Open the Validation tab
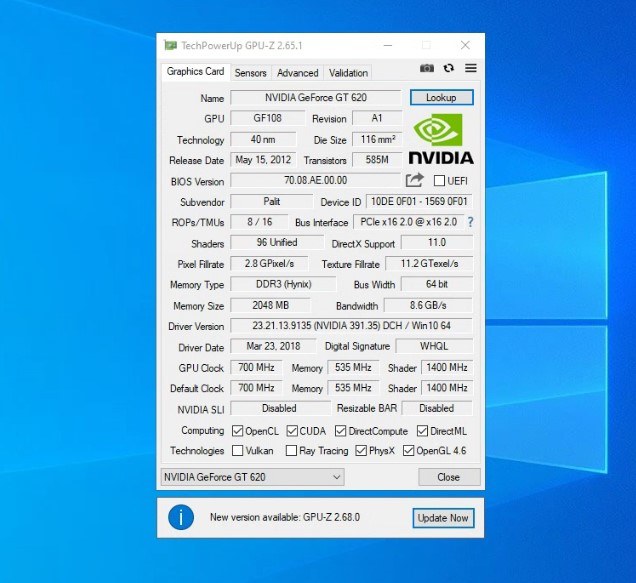 coord(348,73)
